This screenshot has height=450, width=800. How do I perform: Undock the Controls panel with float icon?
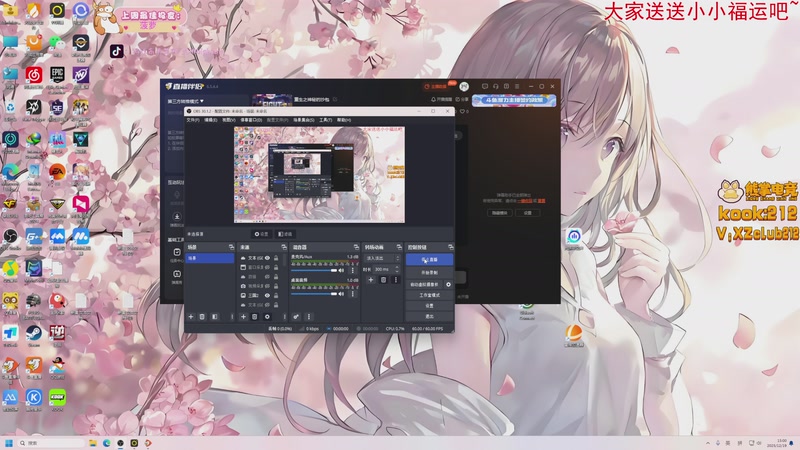tap(450, 247)
